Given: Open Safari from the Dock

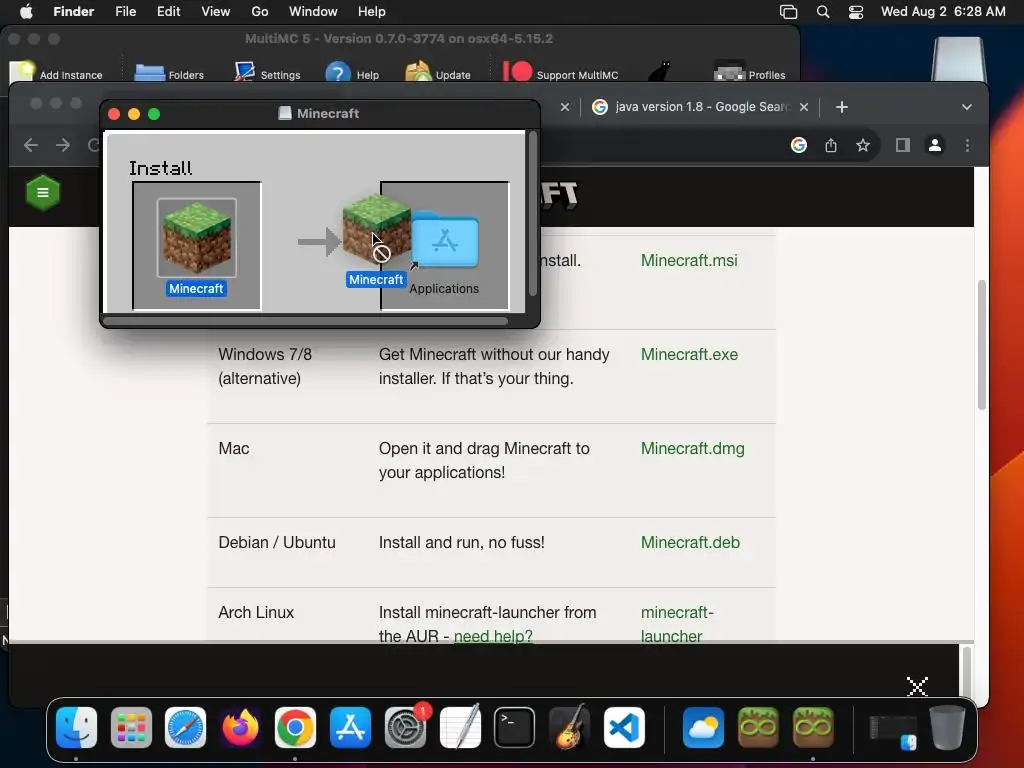Looking at the screenshot, I should [x=185, y=727].
